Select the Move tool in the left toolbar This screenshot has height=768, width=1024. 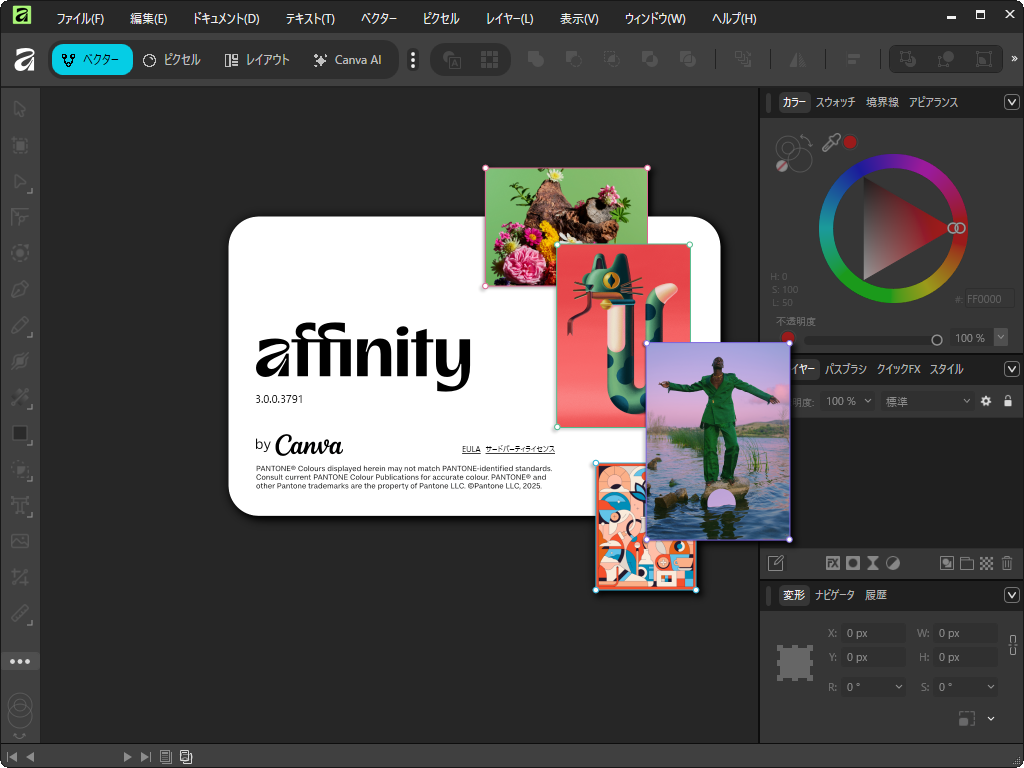point(20,110)
